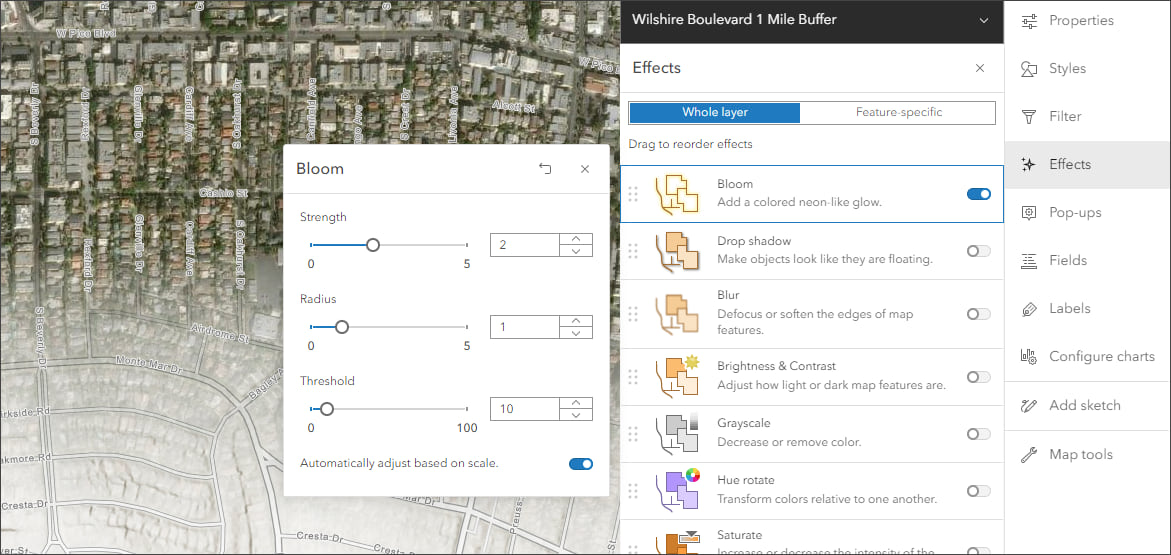Screen dimensions: 1171x555
Task: Reset Bloom settings with the undo arrow
Action: 545,169
